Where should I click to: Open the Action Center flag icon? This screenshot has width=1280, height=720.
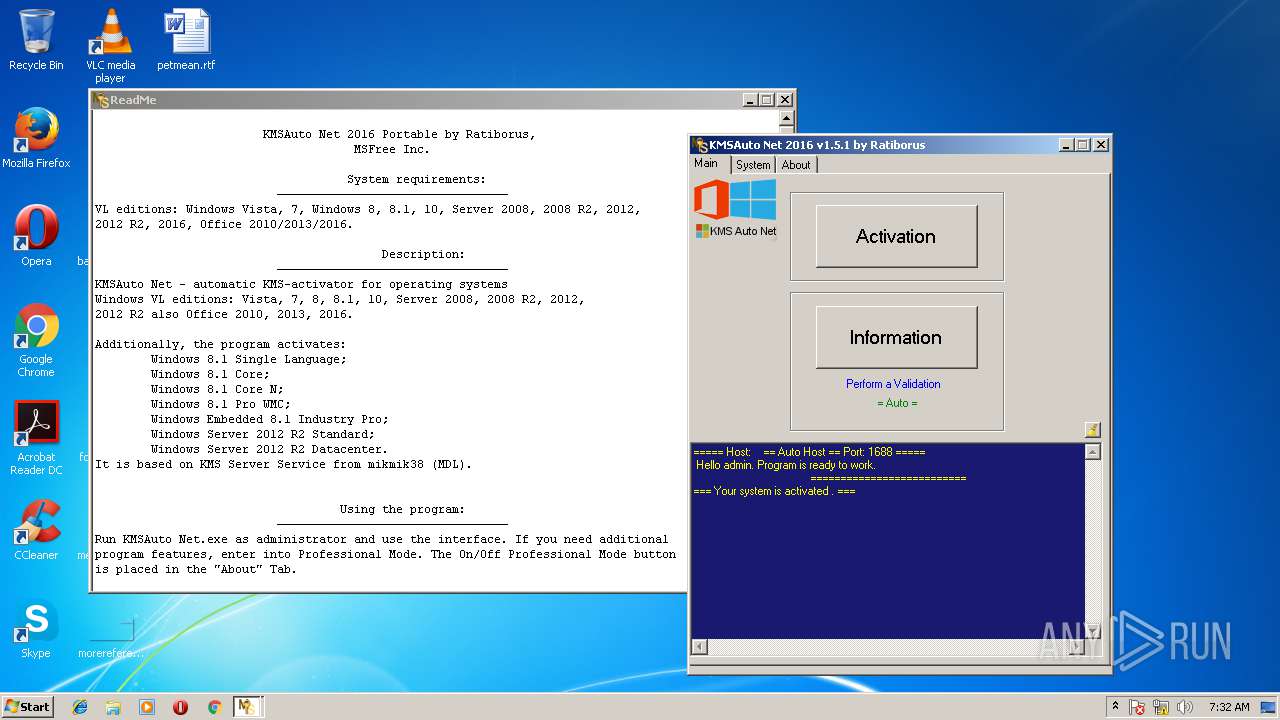click(1138, 707)
